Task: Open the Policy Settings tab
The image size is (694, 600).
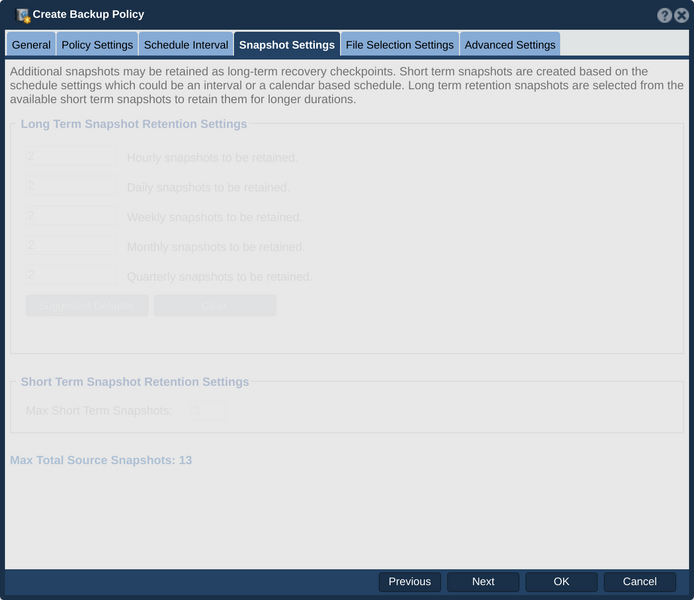Action: (x=97, y=45)
